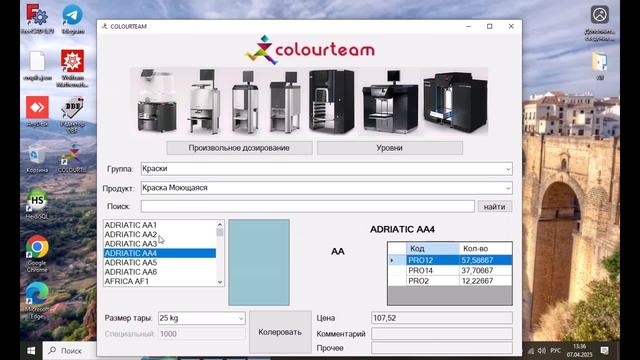
Task: Click the найти search button
Action: click(x=494, y=207)
